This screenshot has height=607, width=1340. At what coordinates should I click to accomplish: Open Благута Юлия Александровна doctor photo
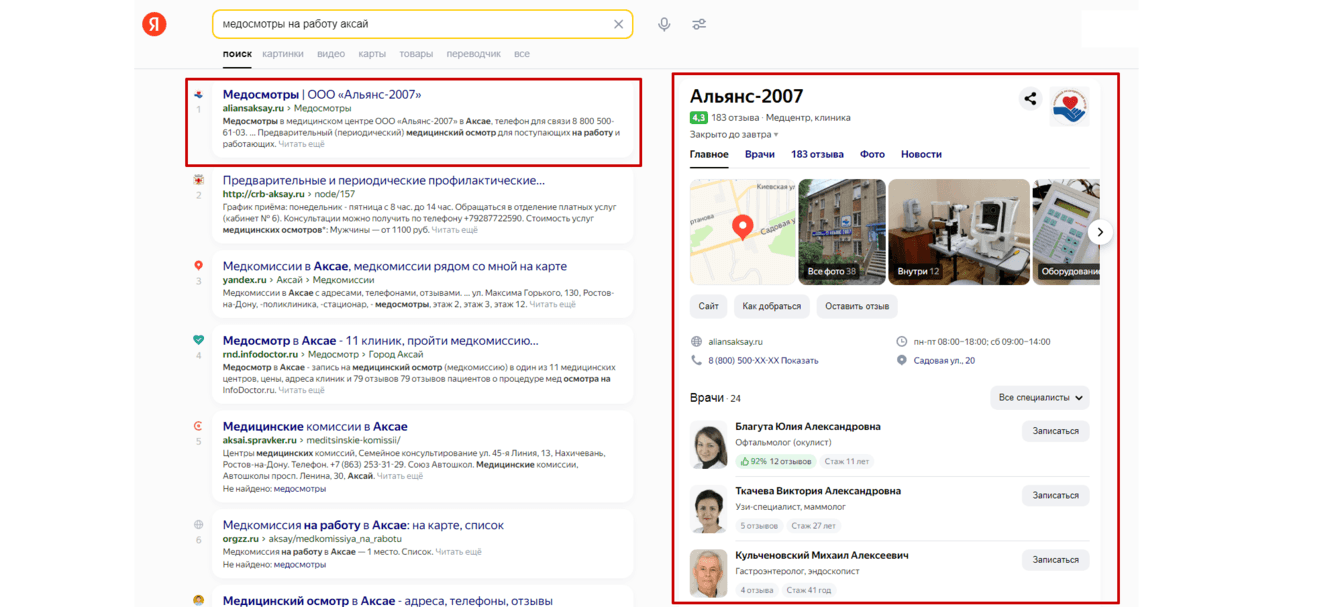coord(709,446)
